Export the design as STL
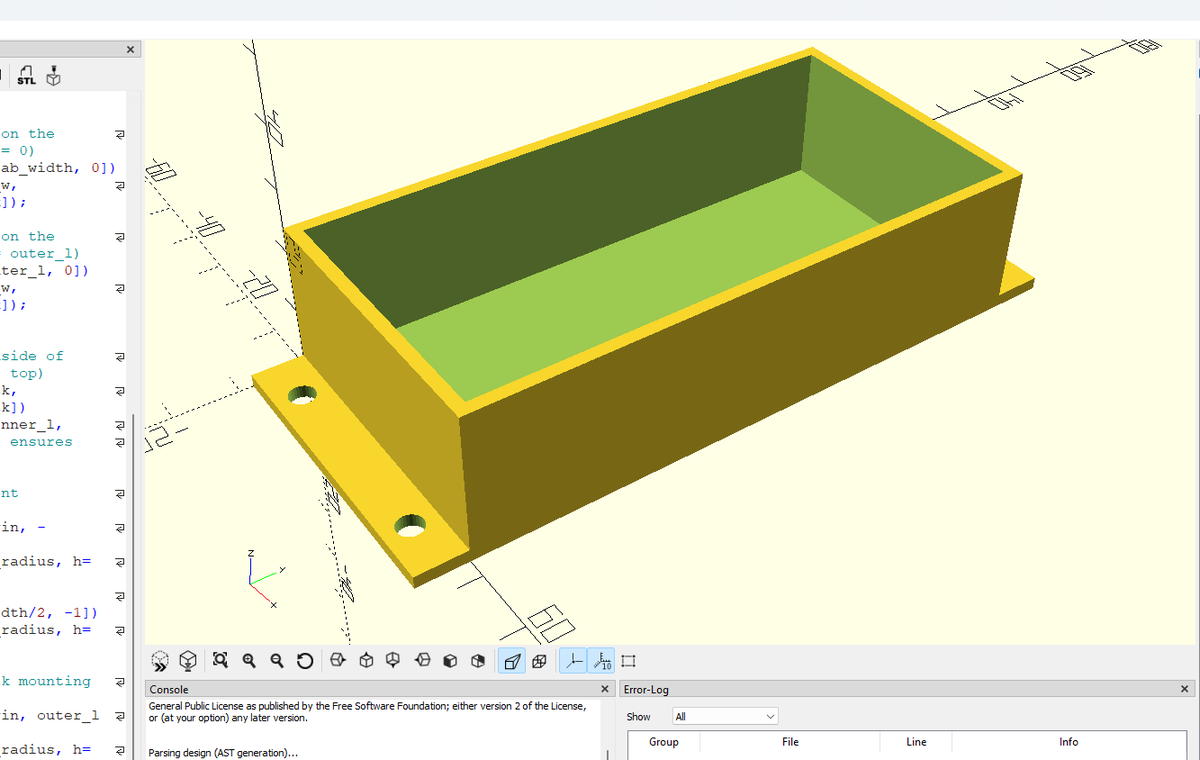This screenshot has height=760, width=1200. [x=27, y=77]
